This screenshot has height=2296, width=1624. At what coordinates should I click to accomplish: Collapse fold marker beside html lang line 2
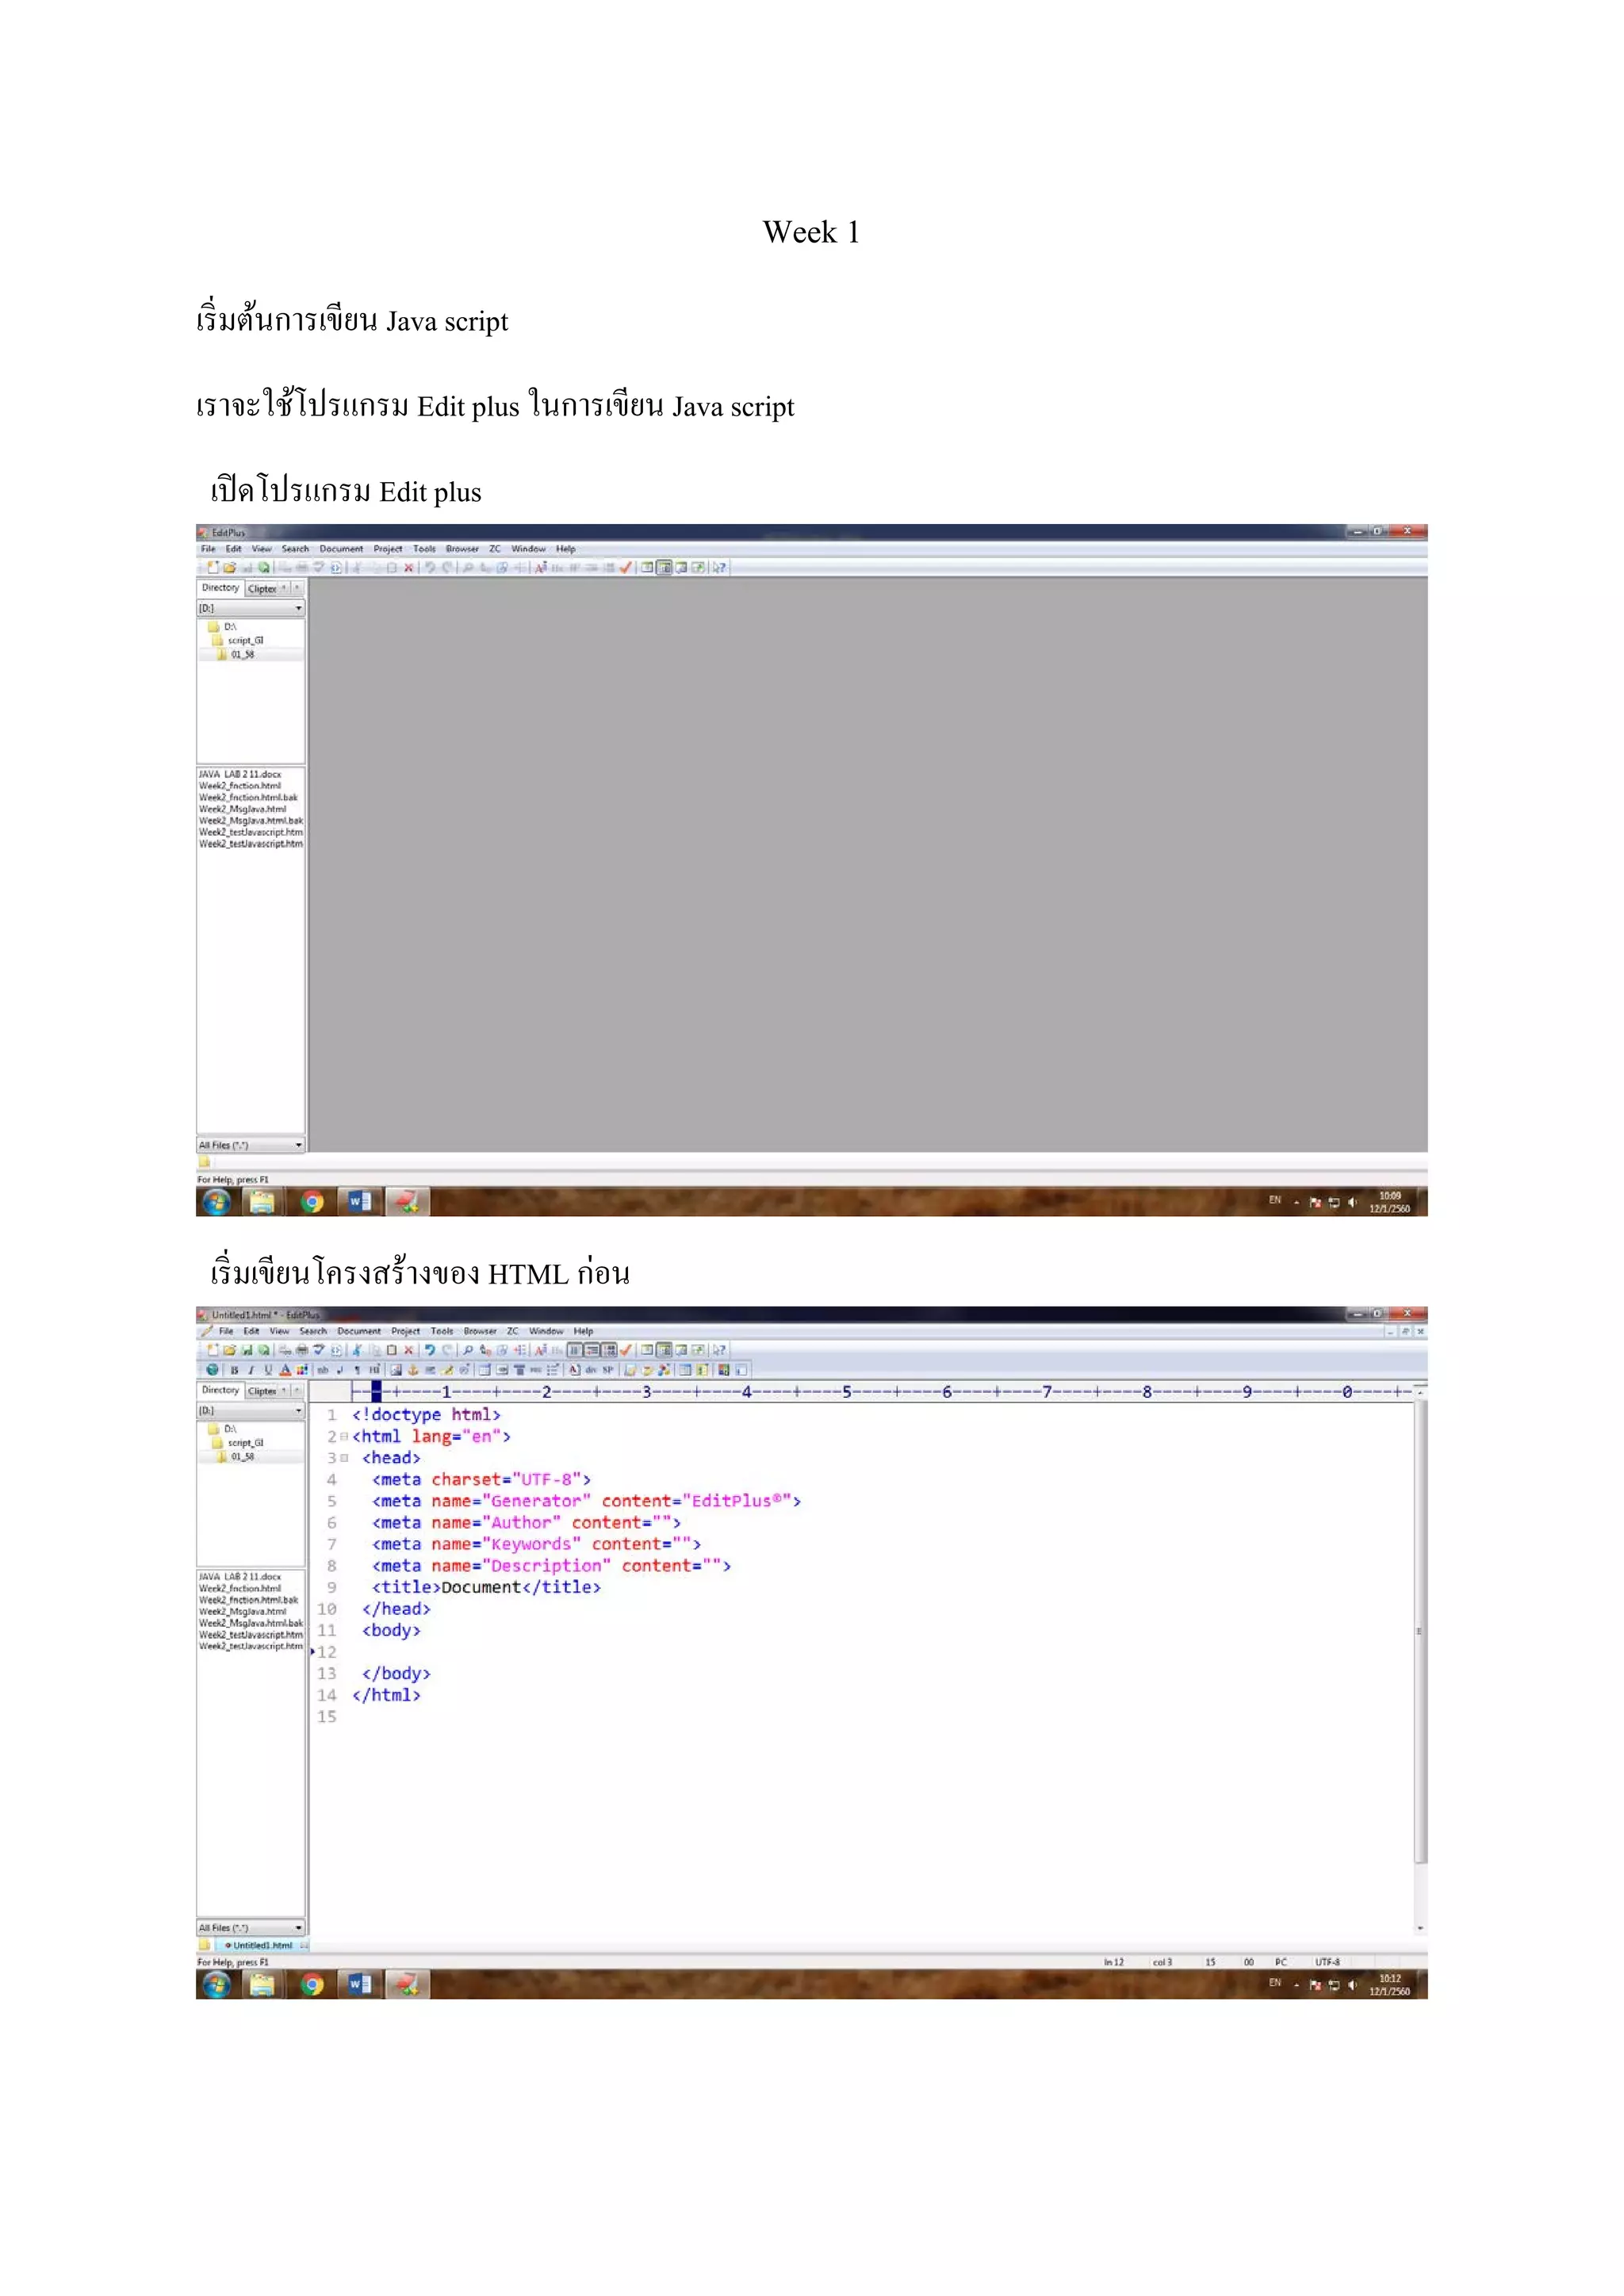coord(344,1437)
